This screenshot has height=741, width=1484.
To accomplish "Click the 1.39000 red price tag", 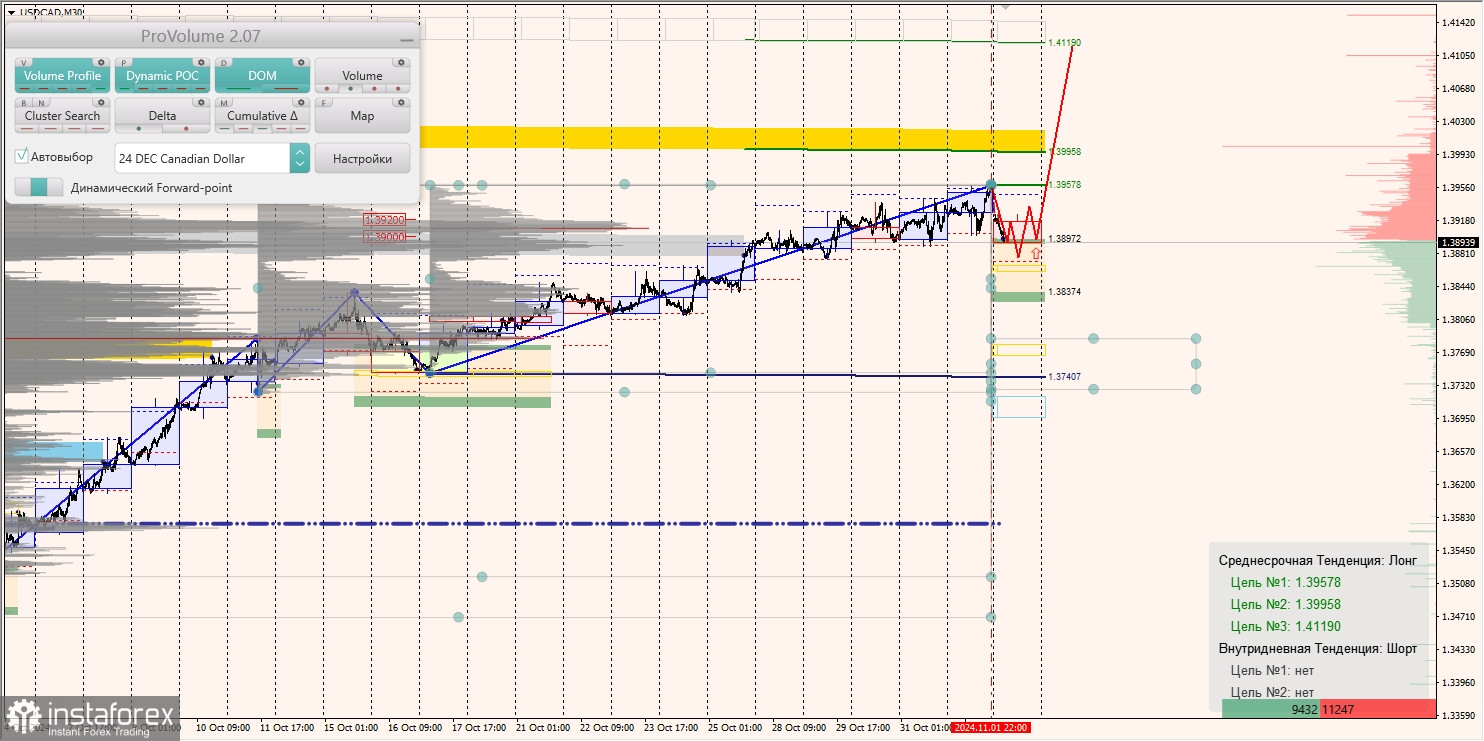I will pyautogui.click(x=385, y=236).
